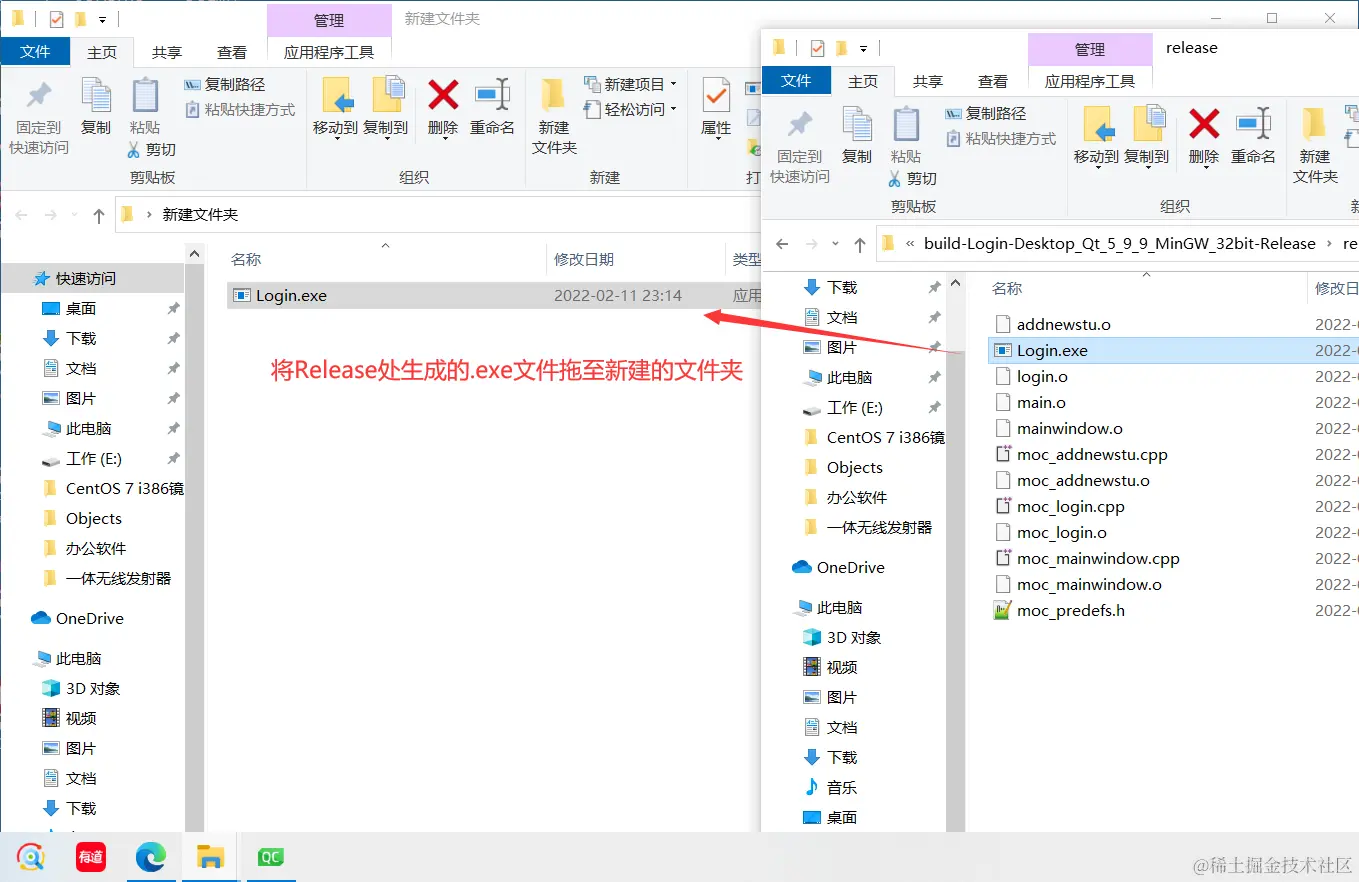Click 剪切 (Cut) in left window ribbon
Viewport: 1359px width, 882px height.
[x=152, y=149]
